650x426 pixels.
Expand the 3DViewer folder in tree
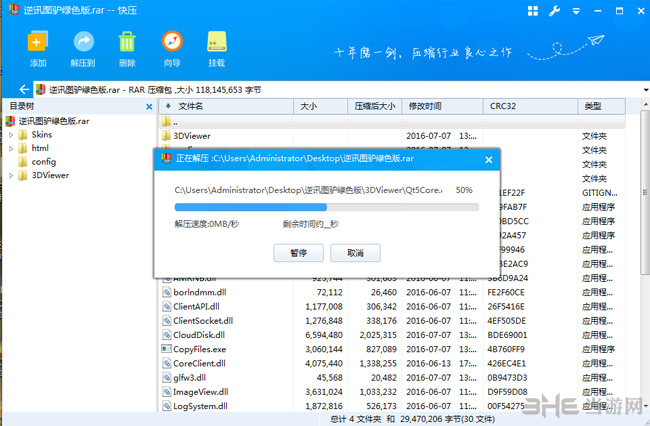(11, 176)
